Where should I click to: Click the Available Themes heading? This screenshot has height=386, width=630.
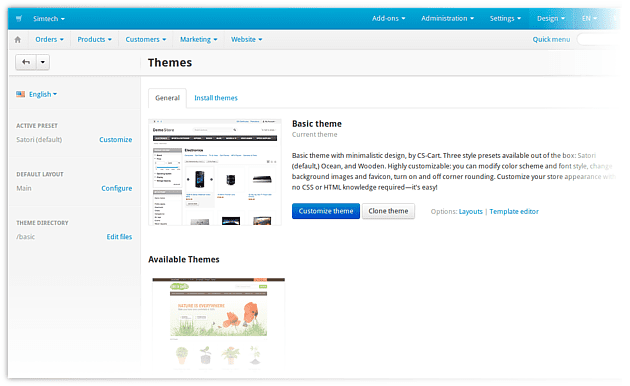coord(184,259)
